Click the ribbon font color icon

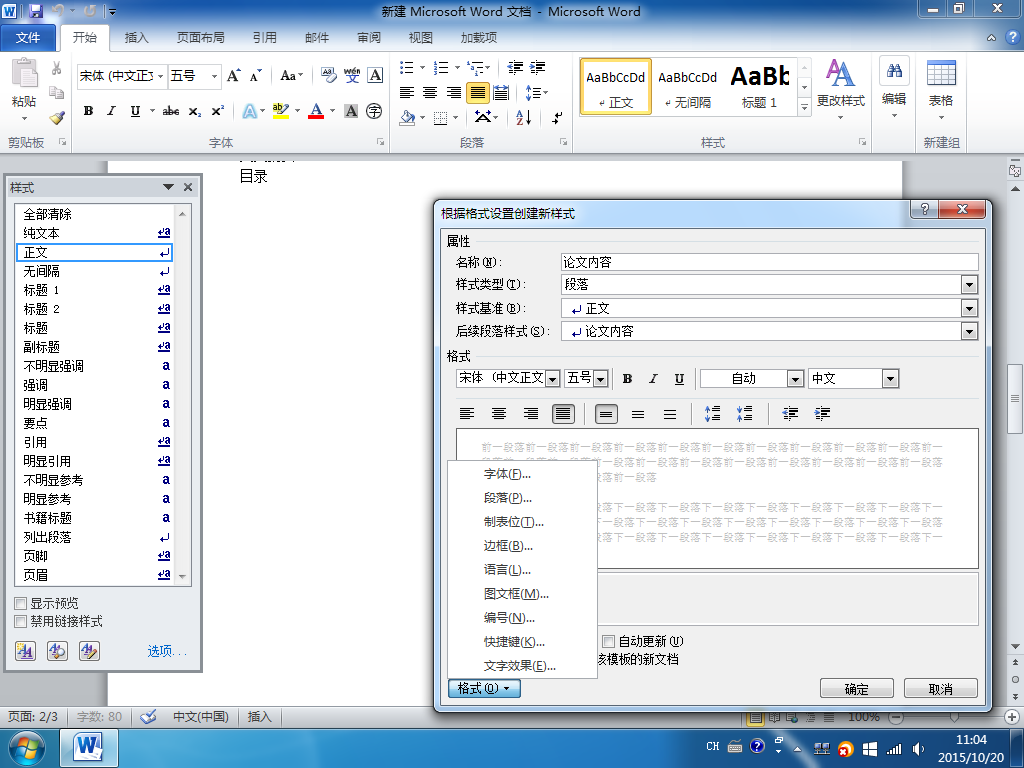(x=316, y=111)
